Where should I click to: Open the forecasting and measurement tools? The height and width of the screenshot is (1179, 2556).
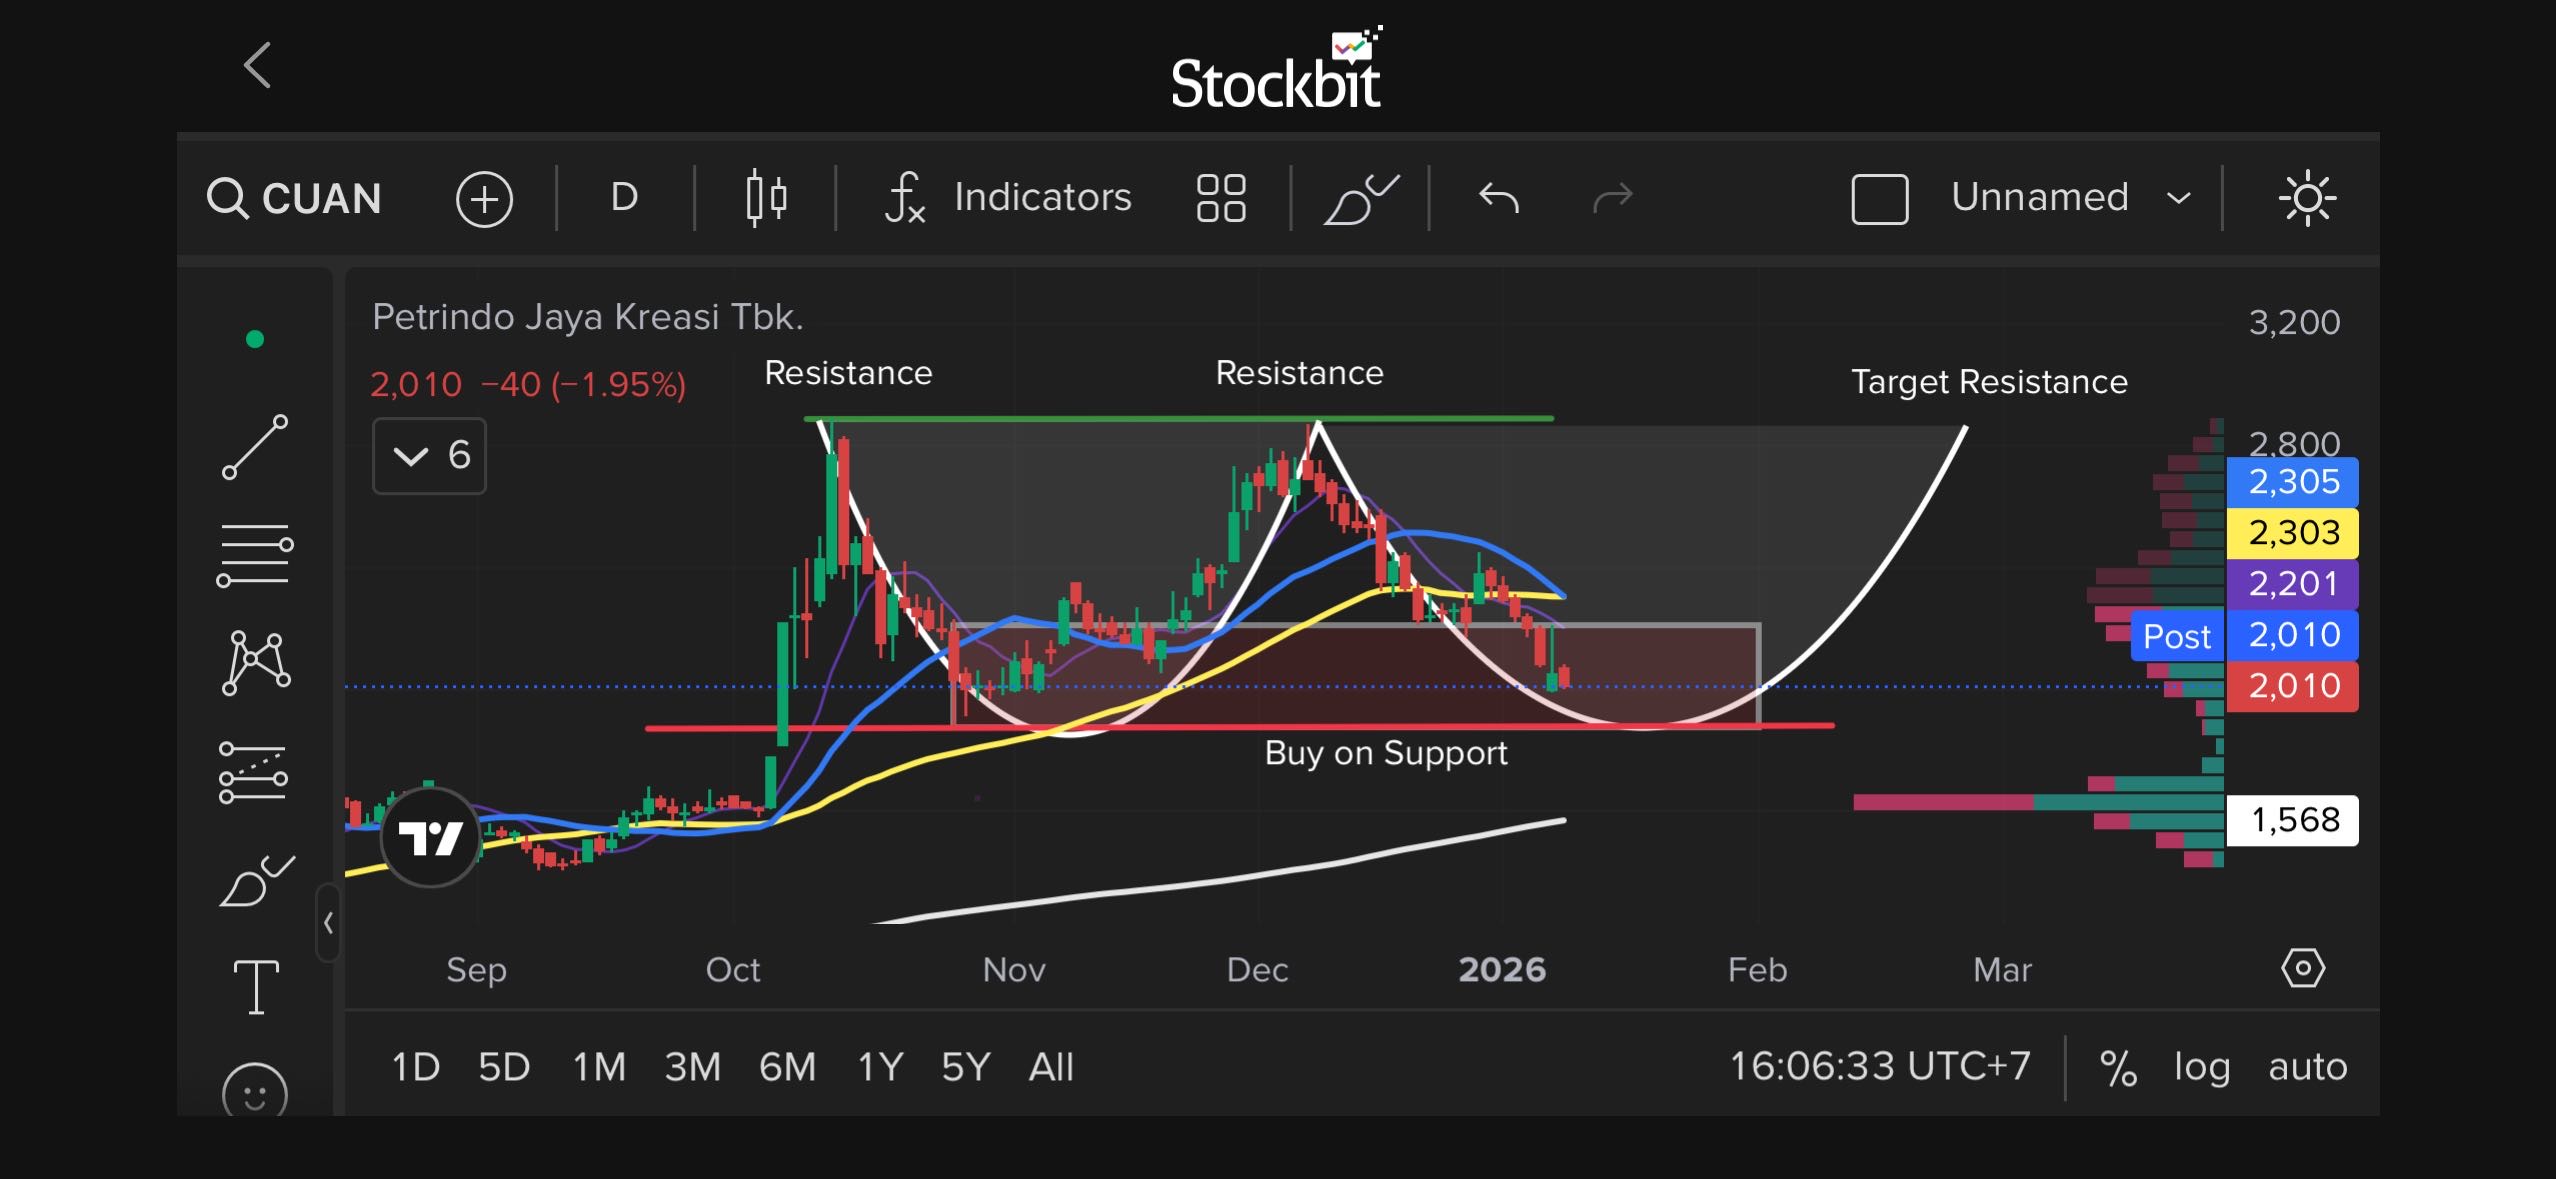tap(253, 772)
